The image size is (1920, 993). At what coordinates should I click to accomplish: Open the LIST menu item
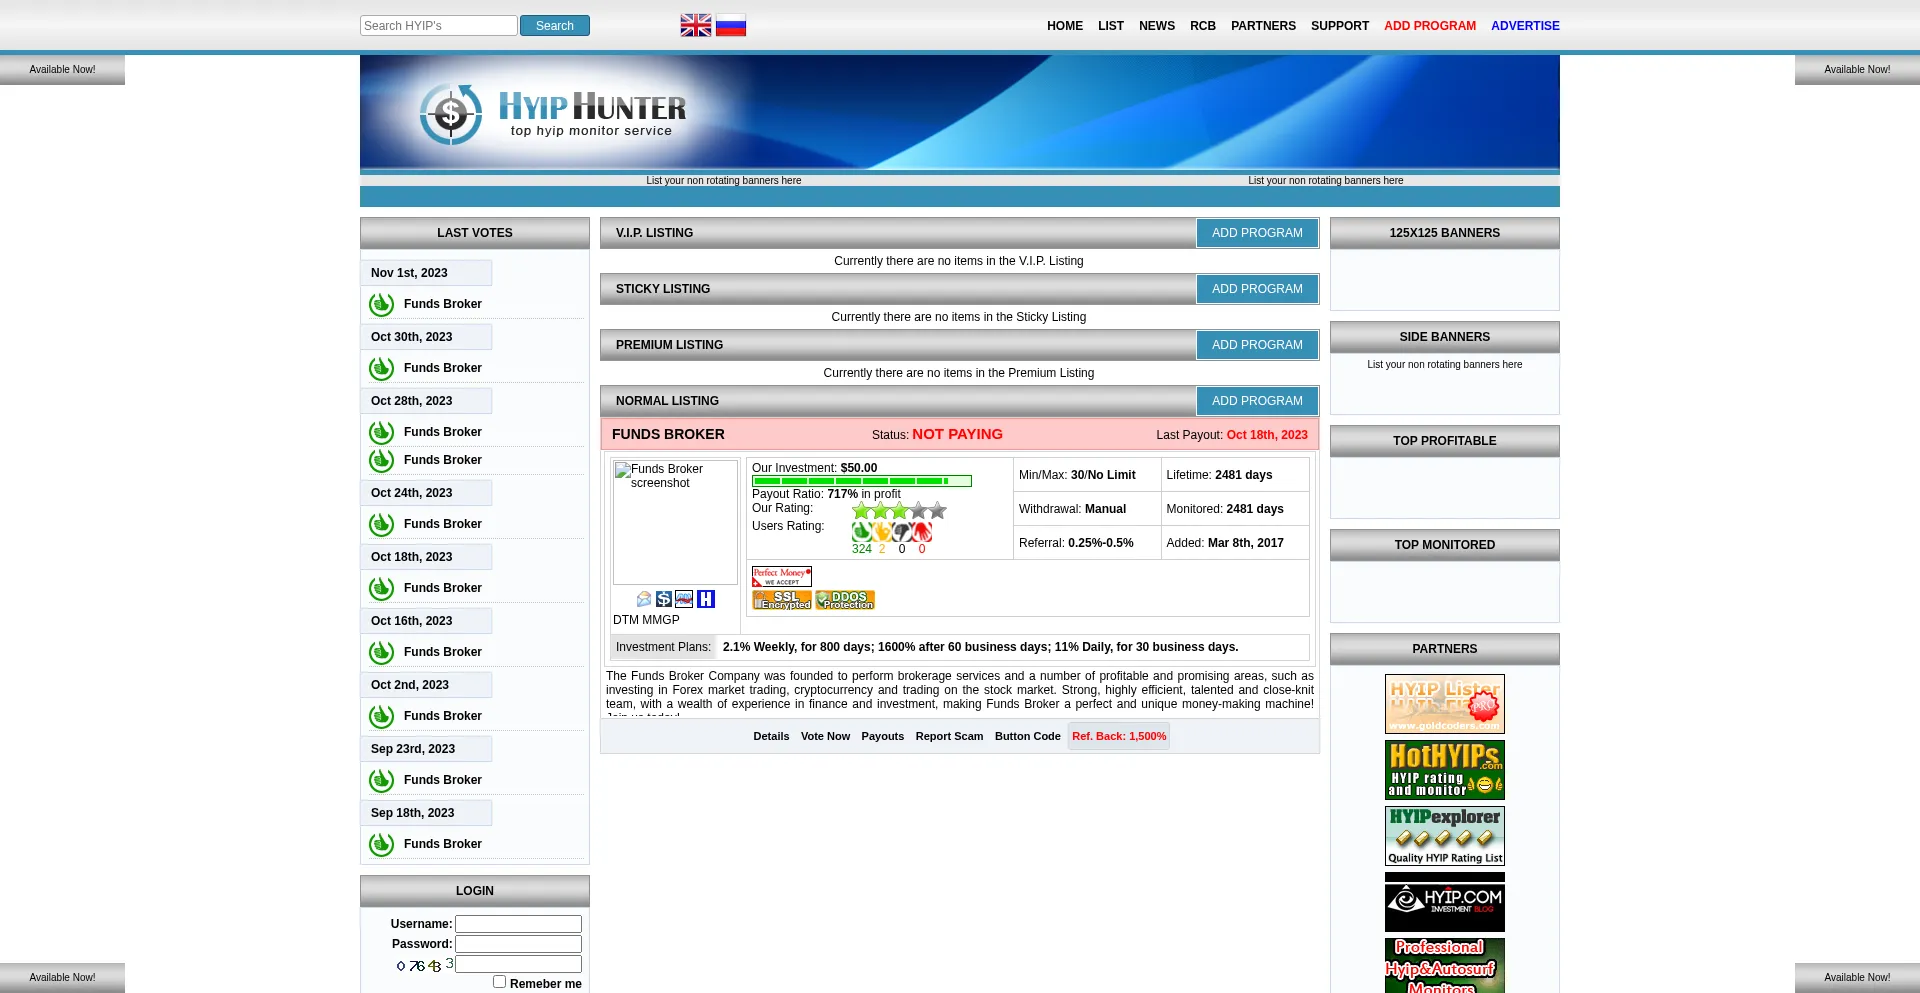(1111, 26)
